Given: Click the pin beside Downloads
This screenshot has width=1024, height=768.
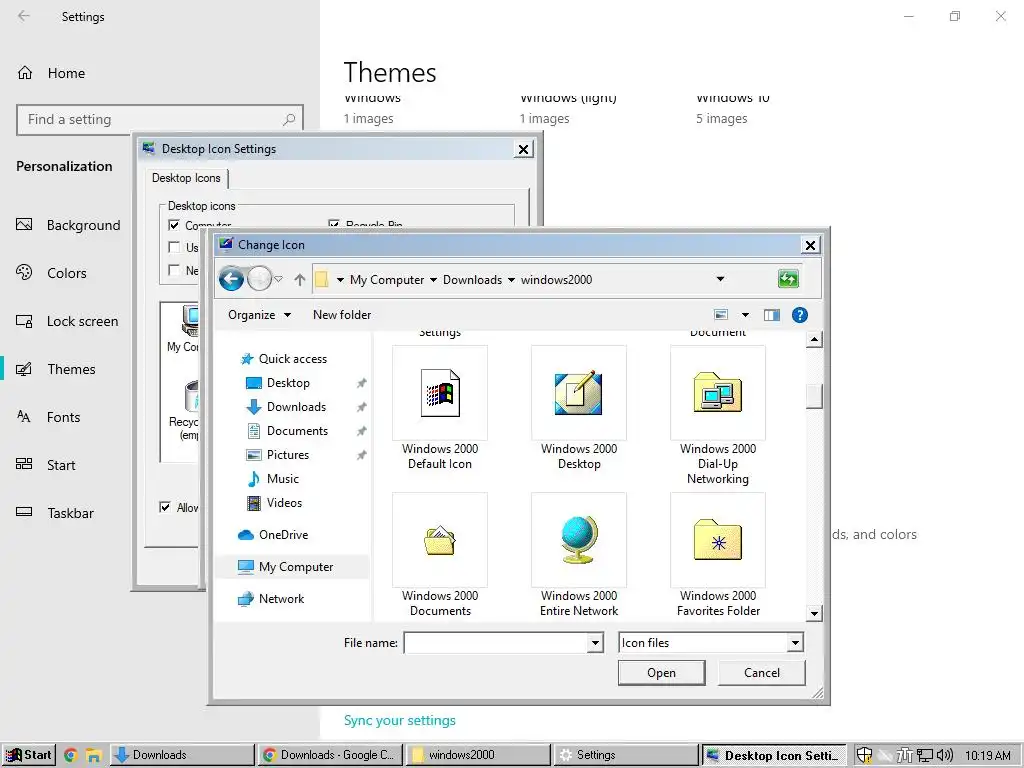Looking at the screenshot, I should 361,408.
